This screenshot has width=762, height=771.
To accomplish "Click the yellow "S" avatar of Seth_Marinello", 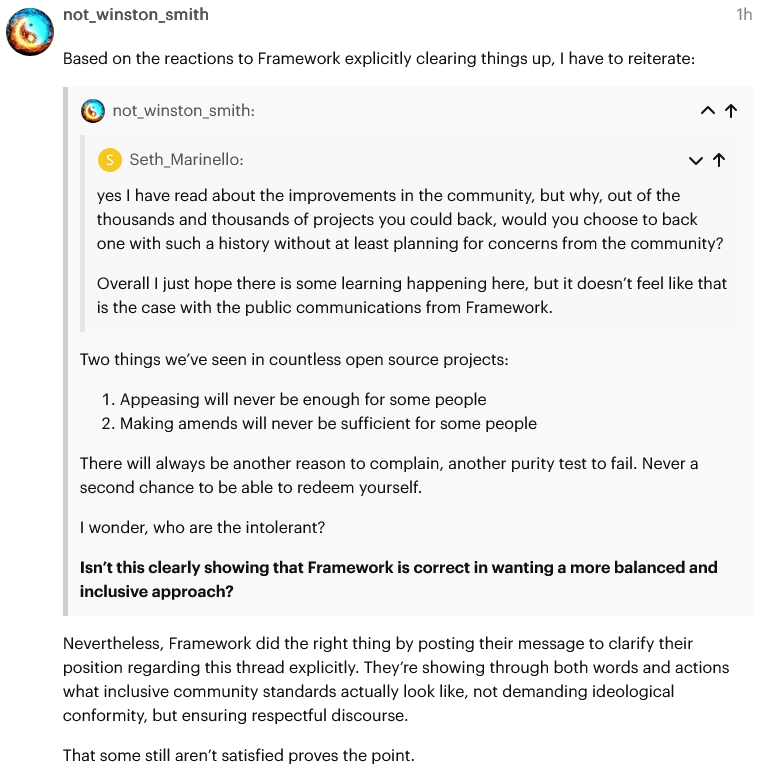I will [109, 160].
